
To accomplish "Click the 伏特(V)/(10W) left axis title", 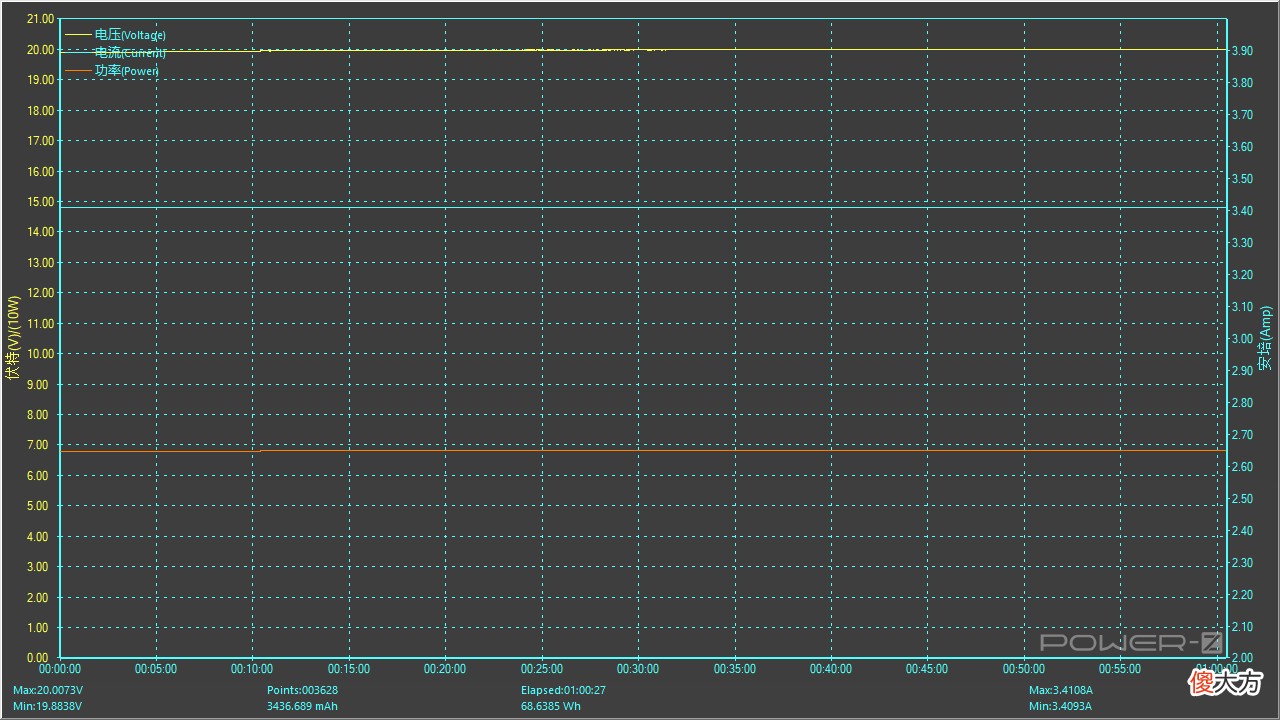I will tap(13, 338).
